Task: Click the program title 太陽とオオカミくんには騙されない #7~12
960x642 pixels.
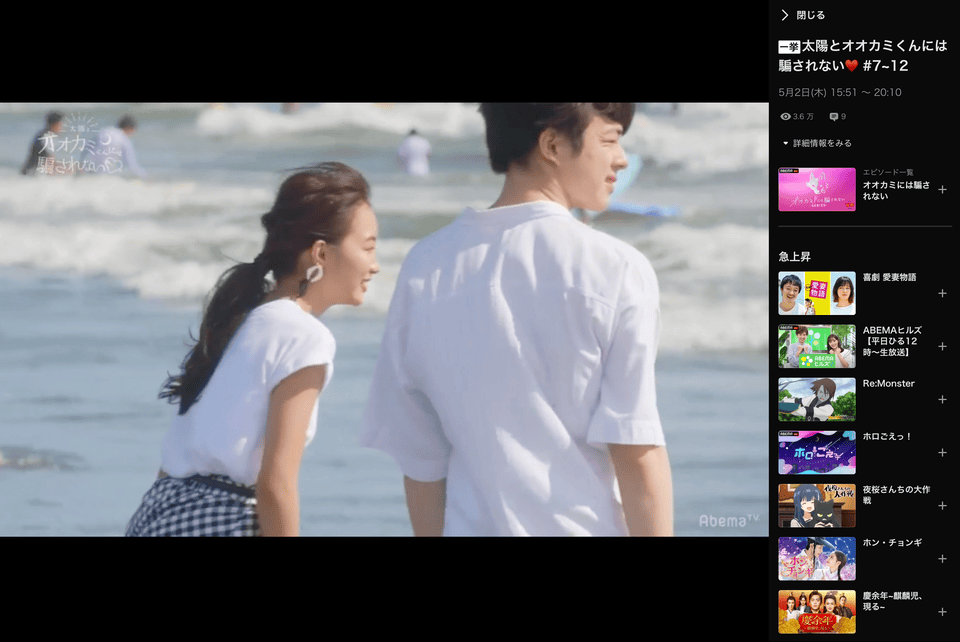Action: click(863, 56)
